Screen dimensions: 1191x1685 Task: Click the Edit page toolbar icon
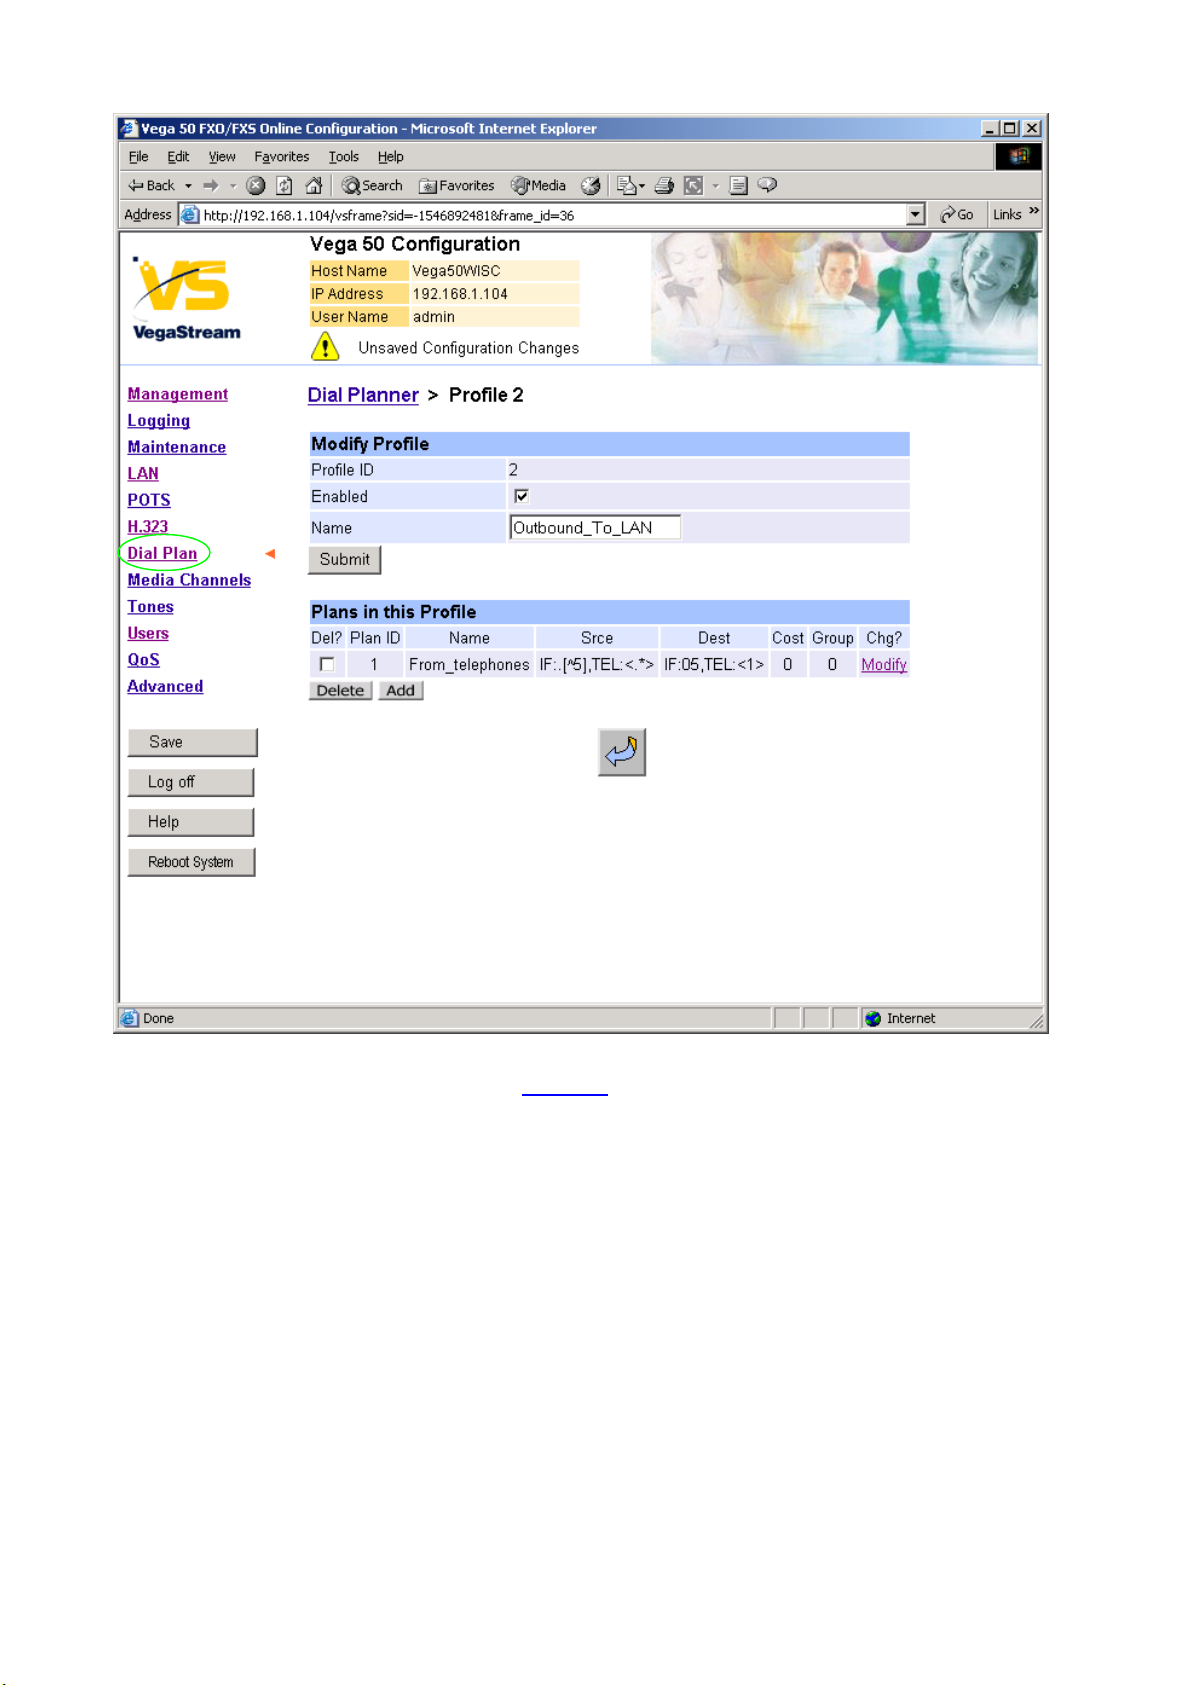[x=693, y=185]
